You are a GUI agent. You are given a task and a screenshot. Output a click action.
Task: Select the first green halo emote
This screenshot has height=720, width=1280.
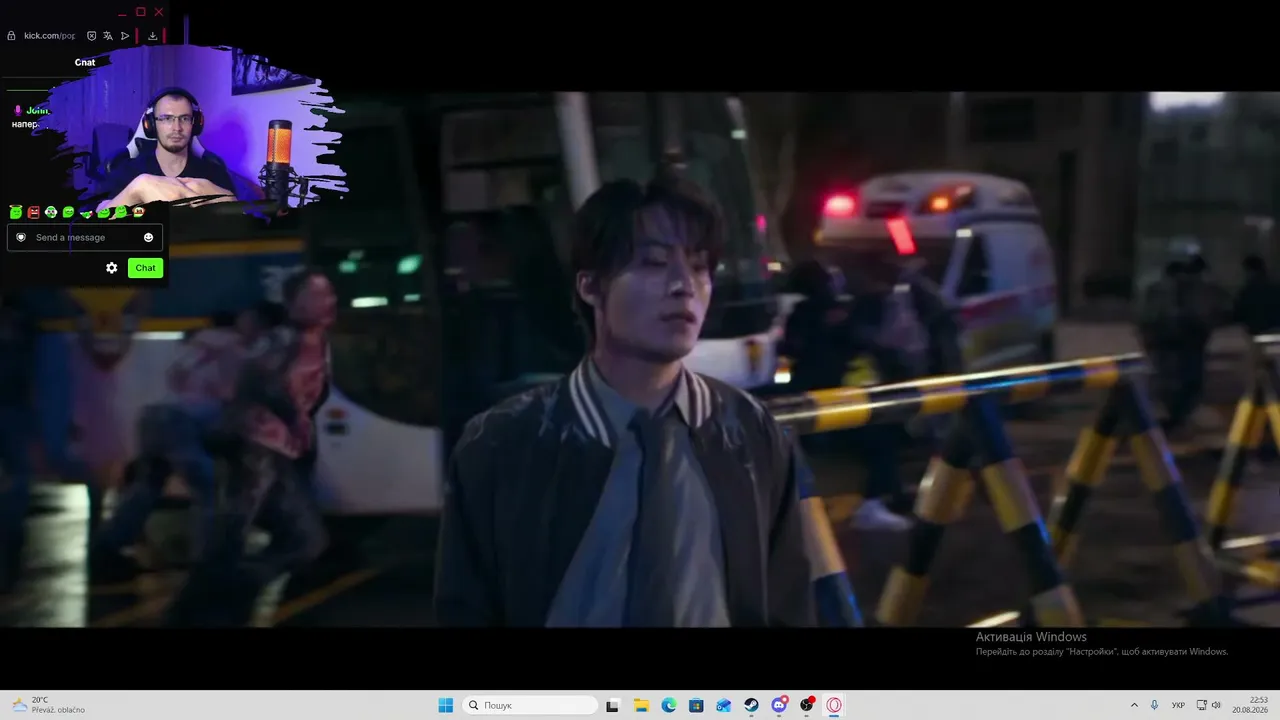16,212
